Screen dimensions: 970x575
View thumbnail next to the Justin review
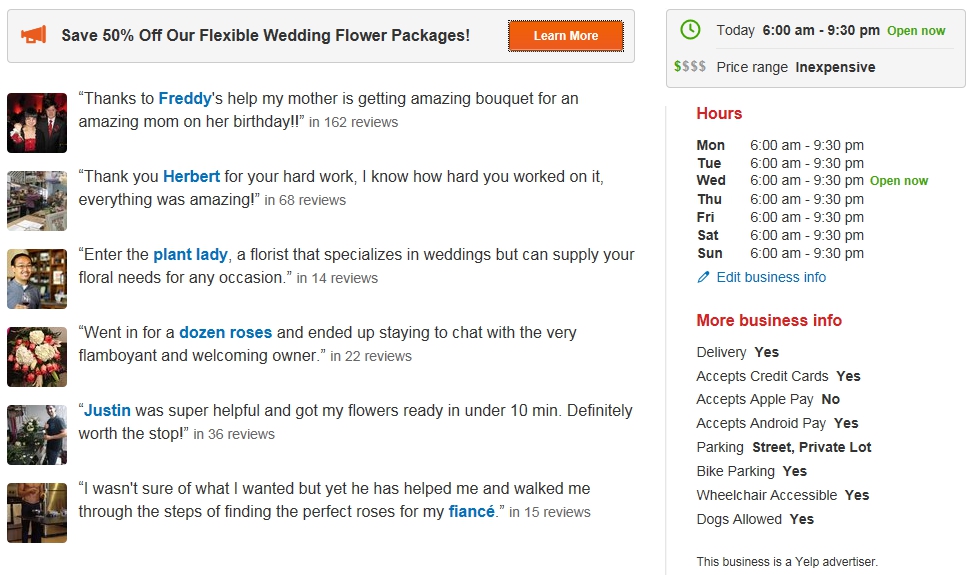37,435
